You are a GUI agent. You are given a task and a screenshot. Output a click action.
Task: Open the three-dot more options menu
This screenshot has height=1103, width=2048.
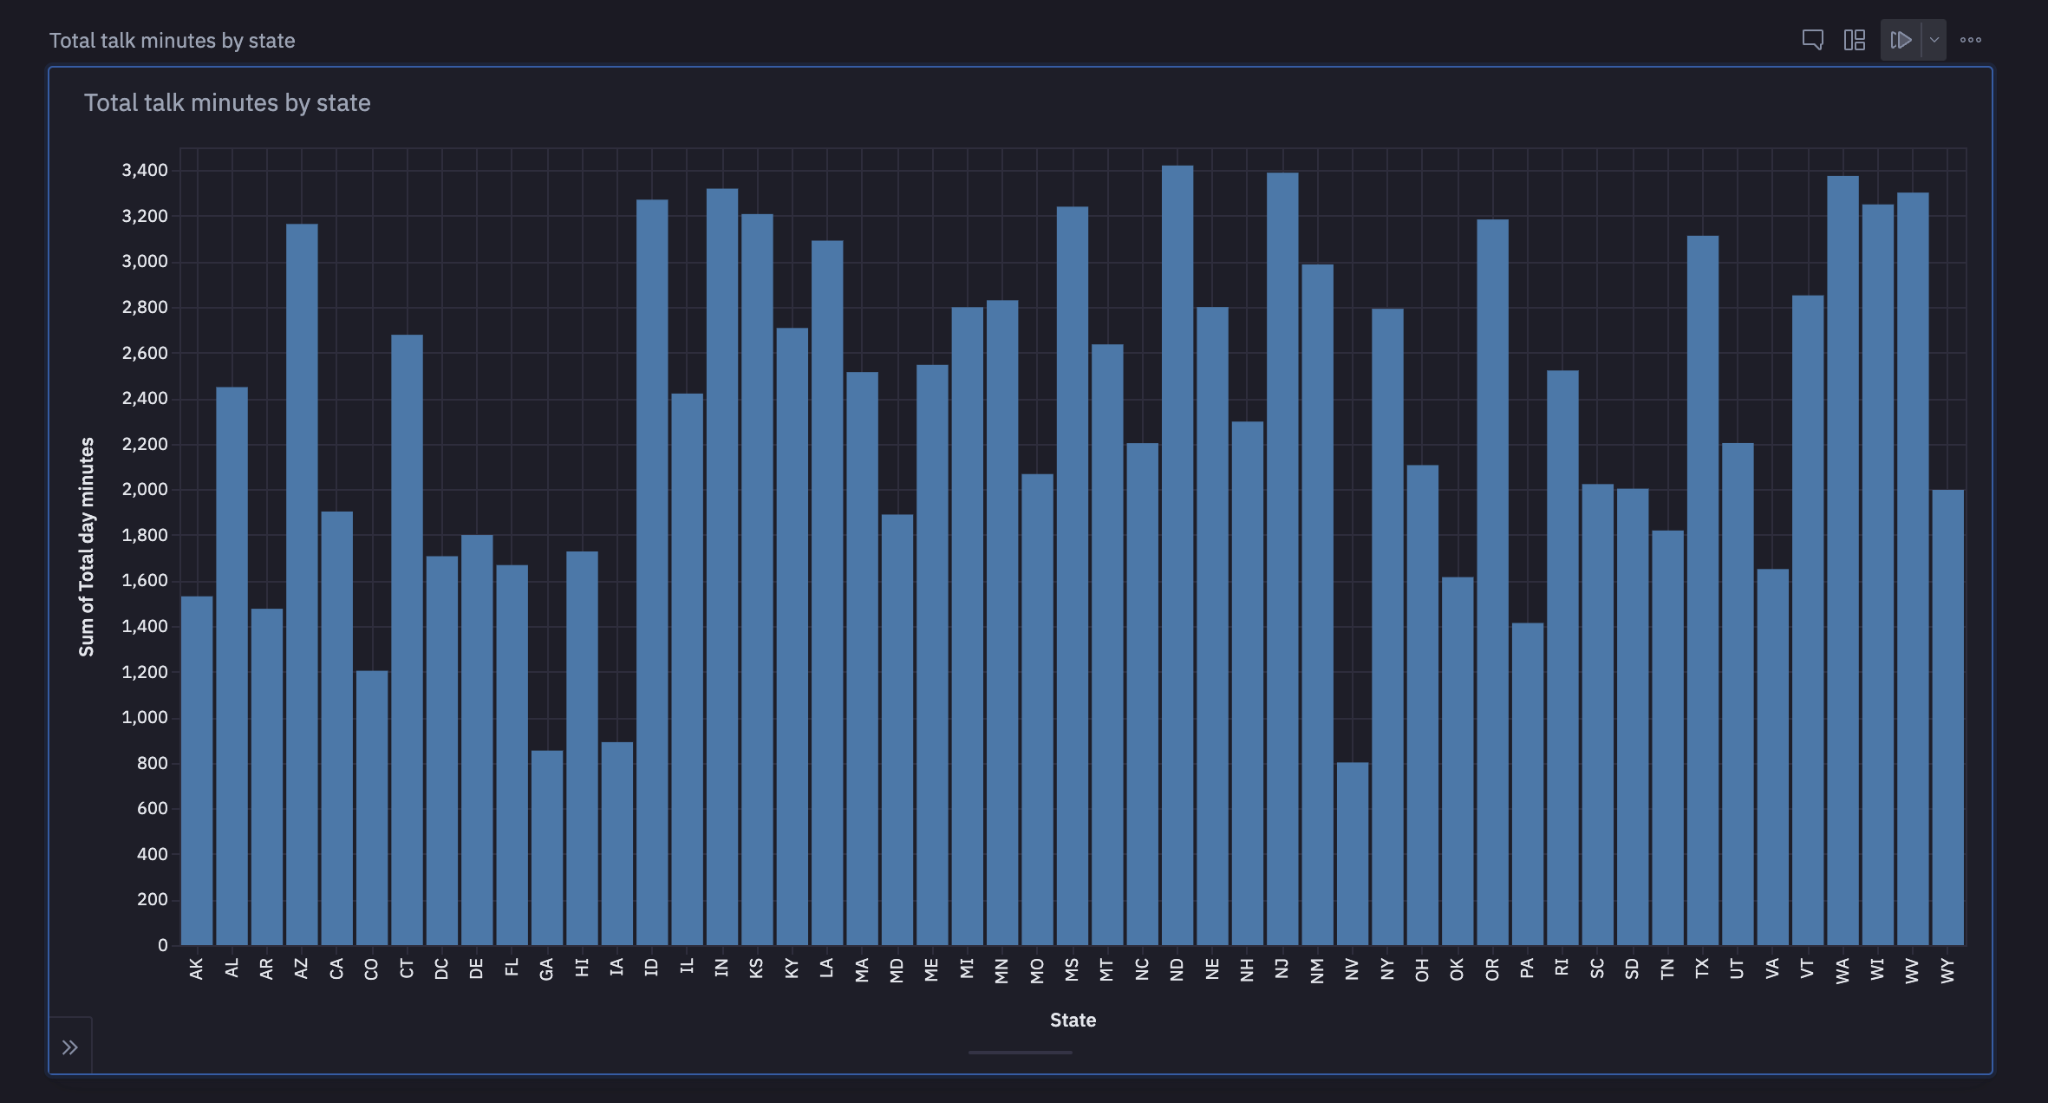1970,40
